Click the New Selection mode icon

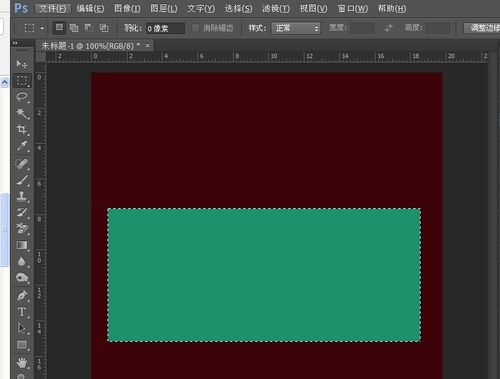pyautogui.click(x=59, y=28)
